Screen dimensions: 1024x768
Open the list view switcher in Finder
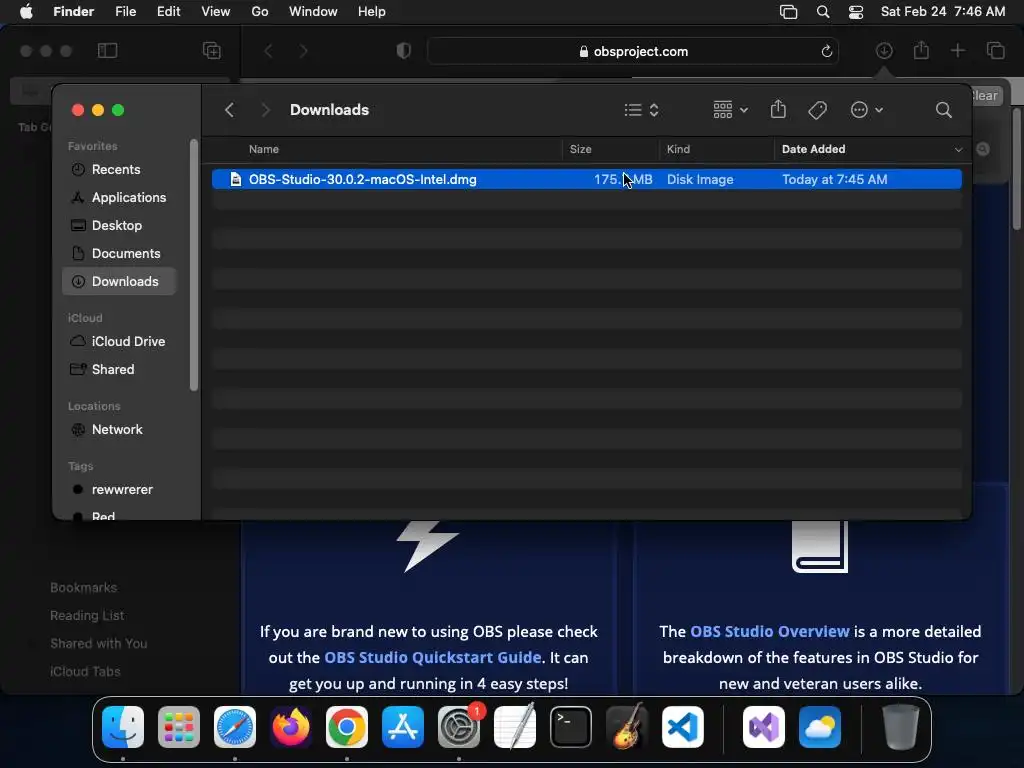tap(641, 110)
